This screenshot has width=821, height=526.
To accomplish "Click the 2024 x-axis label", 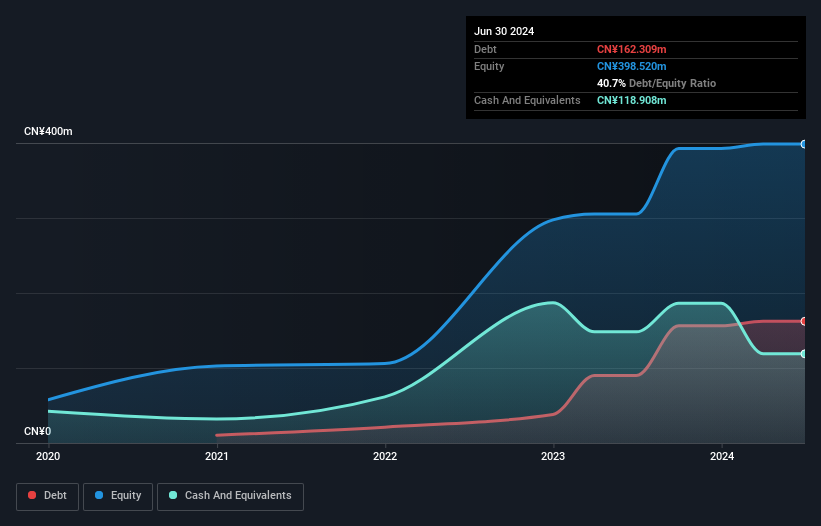I will pyautogui.click(x=722, y=456).
